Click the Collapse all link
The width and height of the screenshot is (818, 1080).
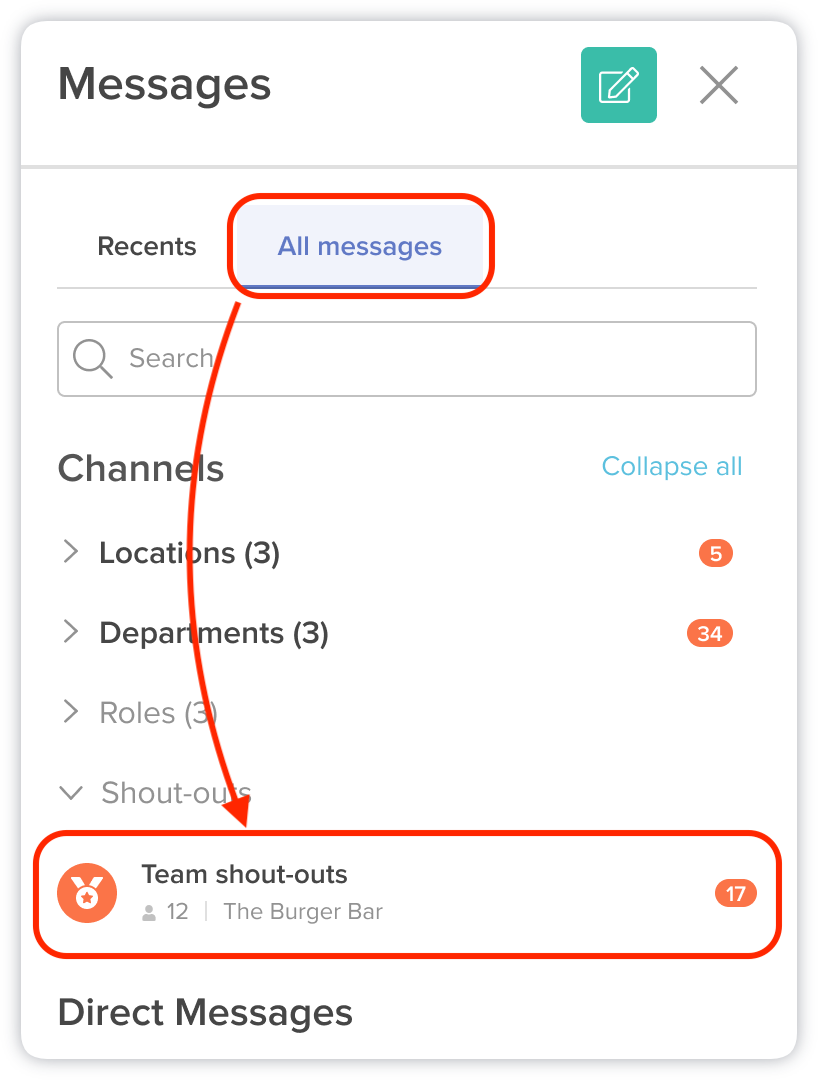(x=672, y=466)
